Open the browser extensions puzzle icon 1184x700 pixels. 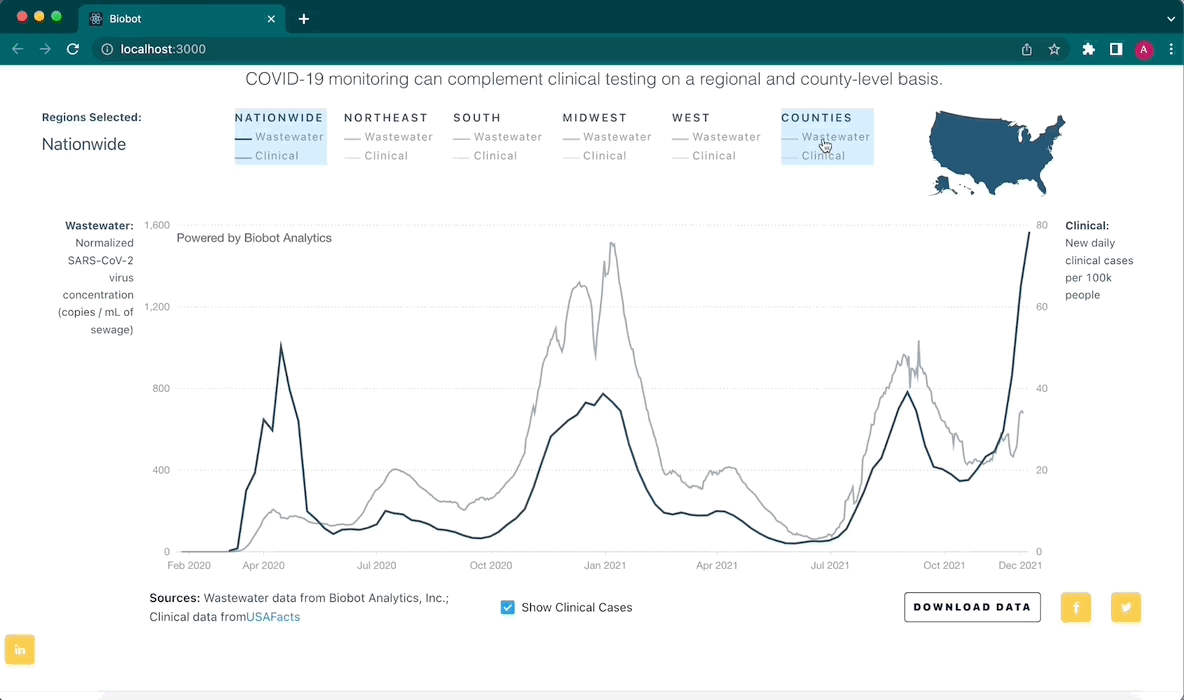coord(1089,49)
